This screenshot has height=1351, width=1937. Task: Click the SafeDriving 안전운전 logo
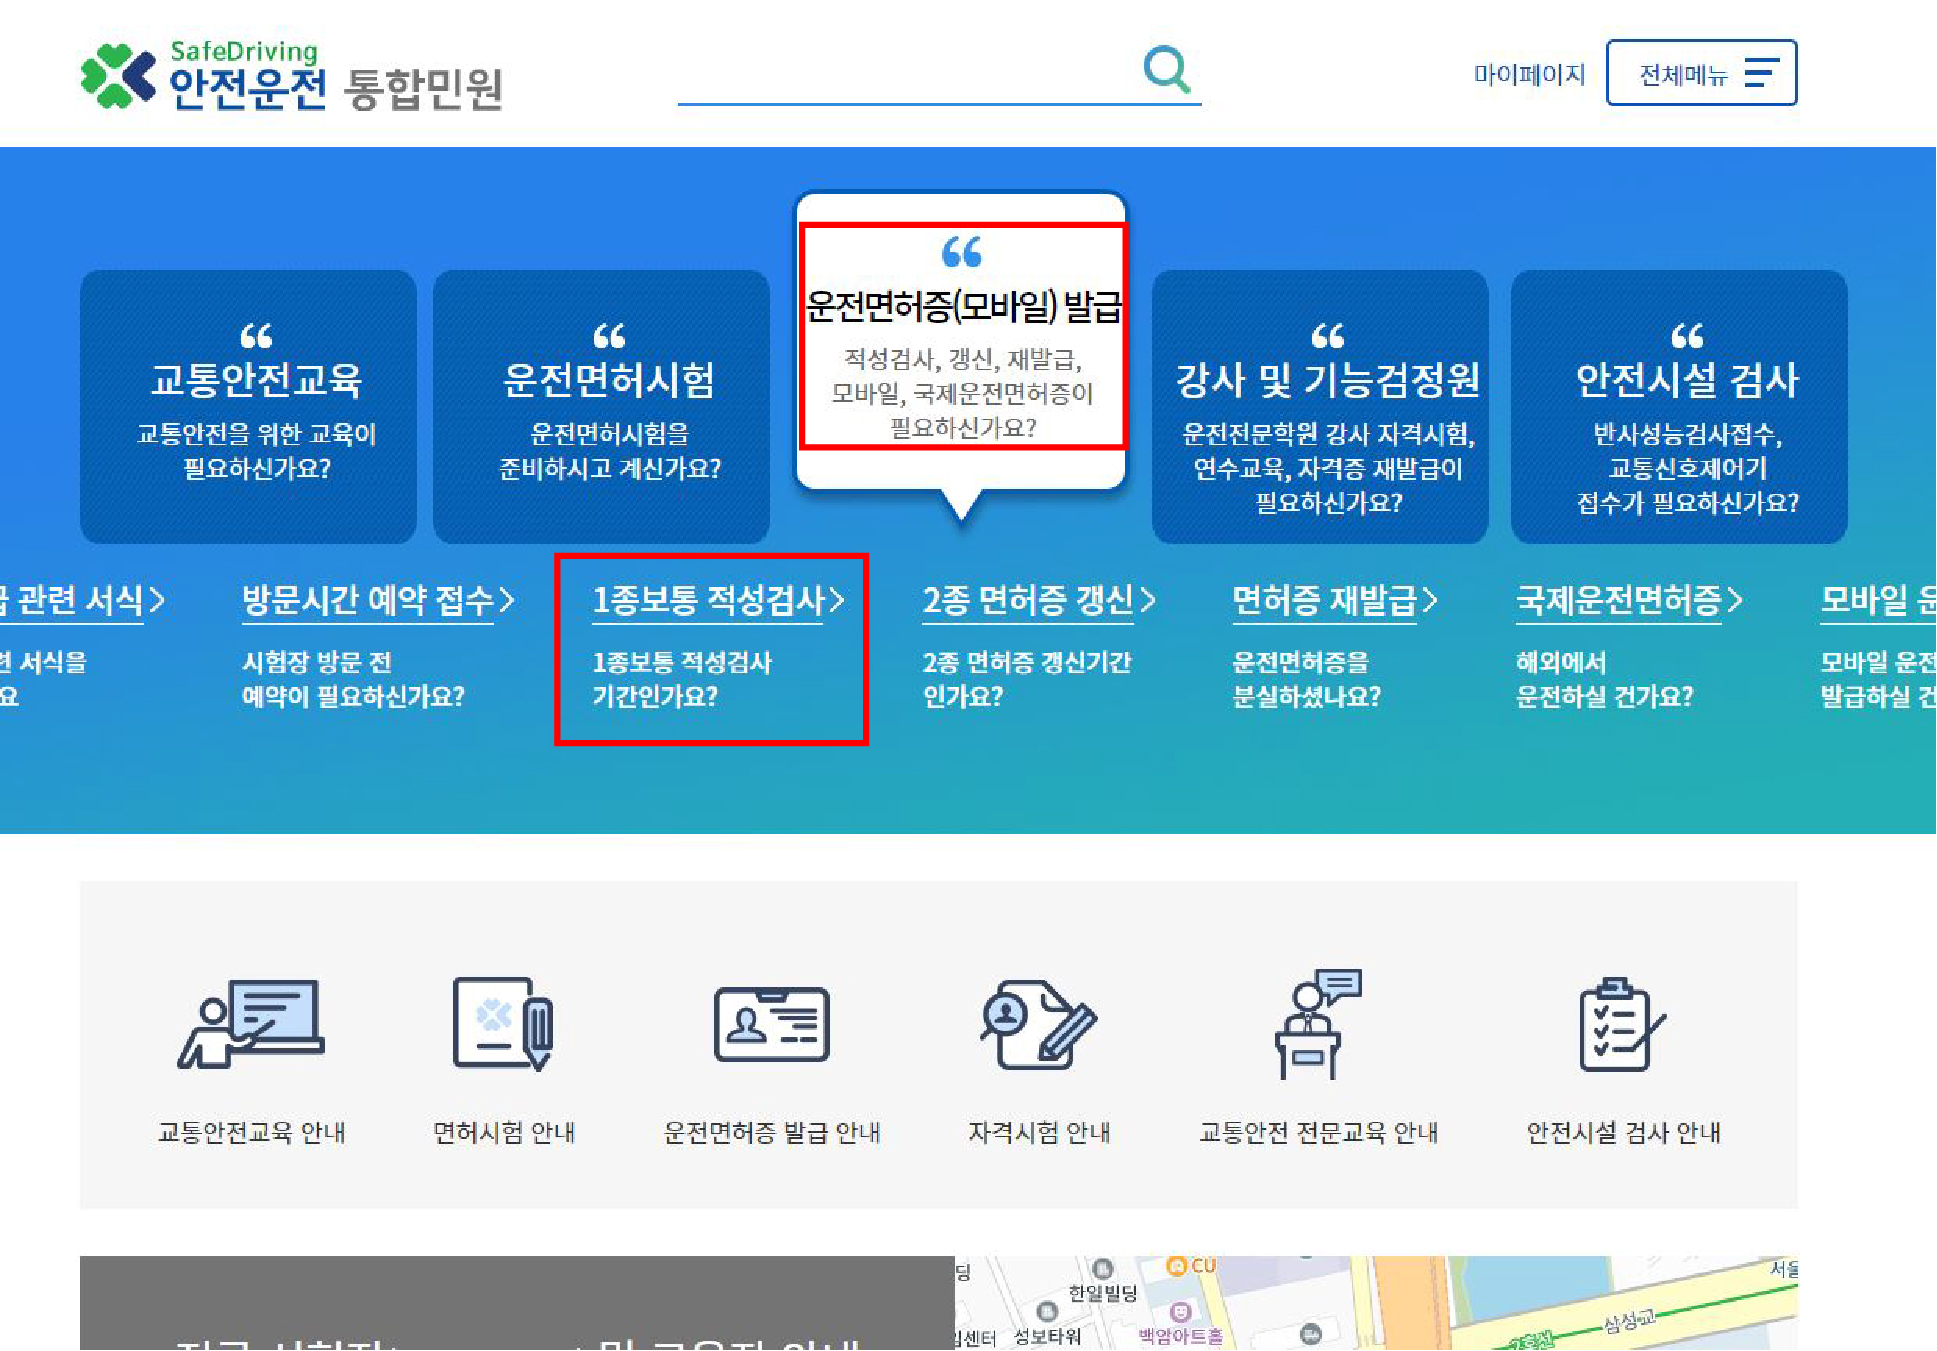290,75
